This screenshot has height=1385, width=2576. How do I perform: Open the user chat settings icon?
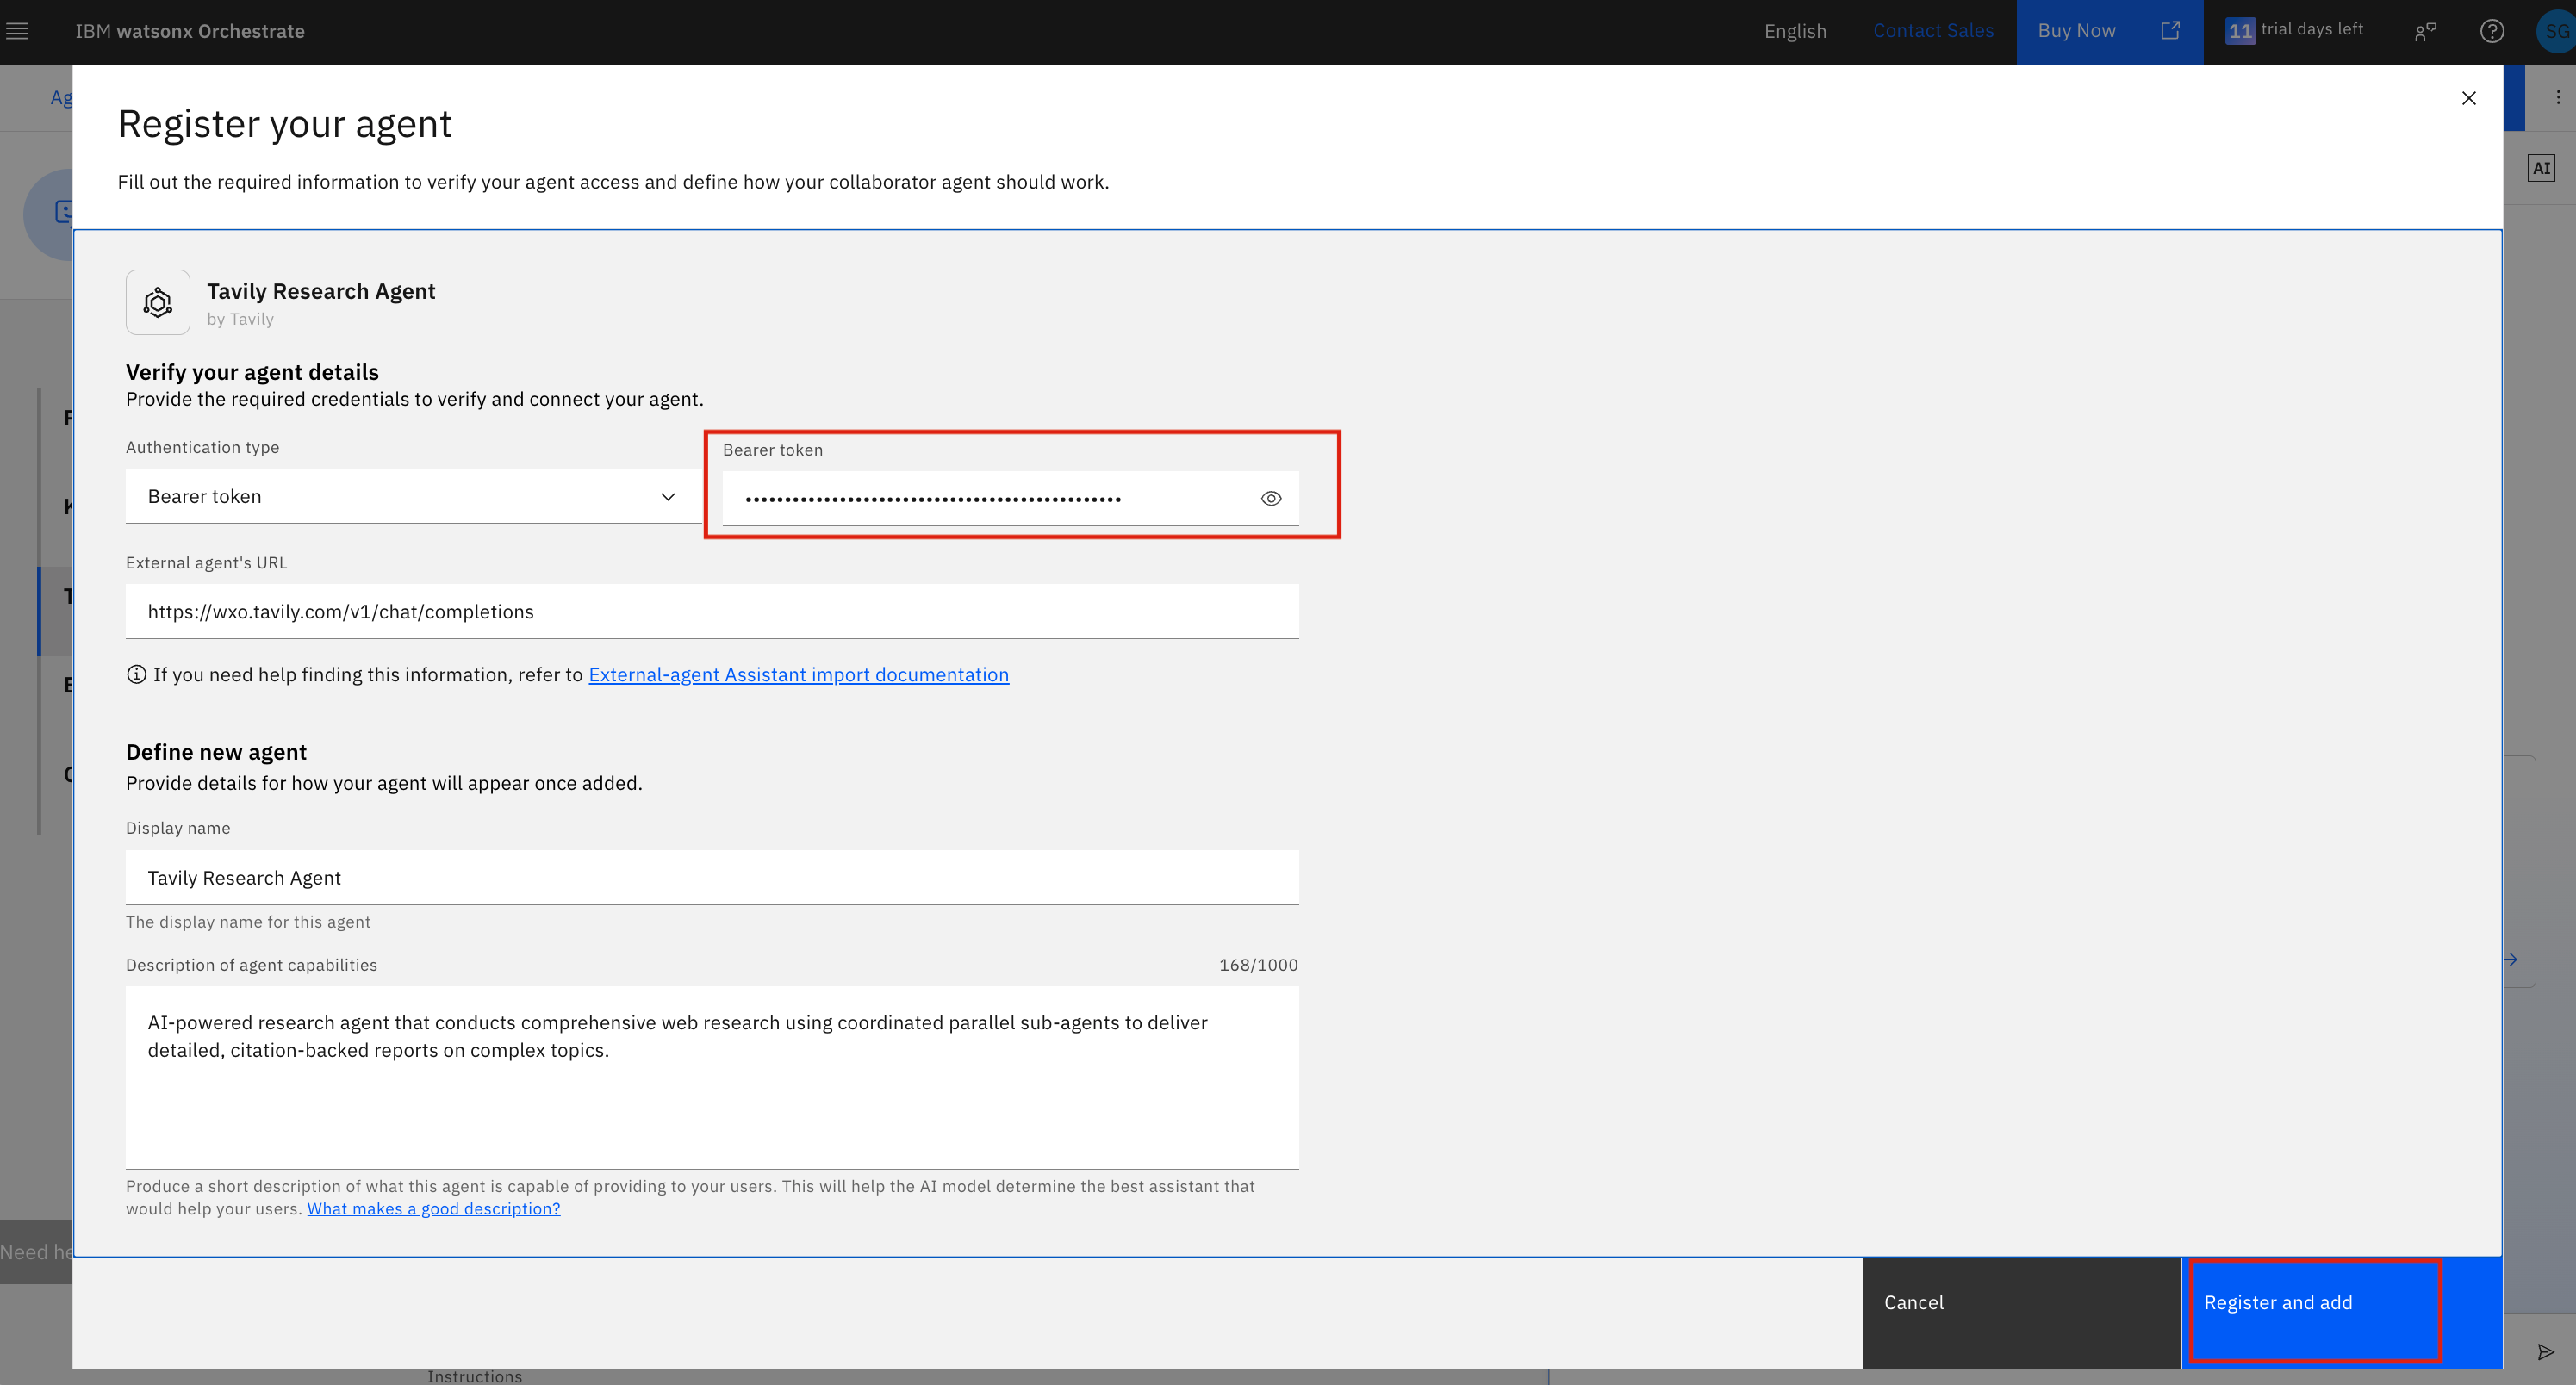[2424, 31]
